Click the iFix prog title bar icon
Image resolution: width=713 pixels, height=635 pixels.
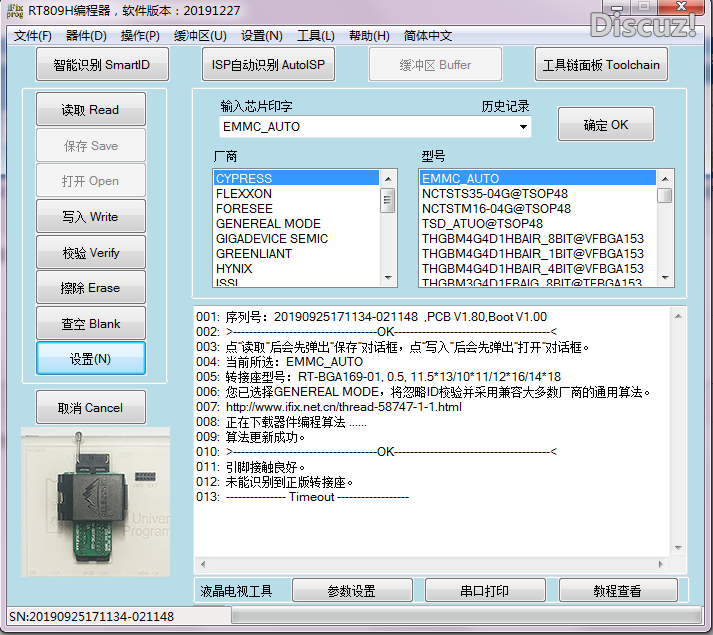15,10
